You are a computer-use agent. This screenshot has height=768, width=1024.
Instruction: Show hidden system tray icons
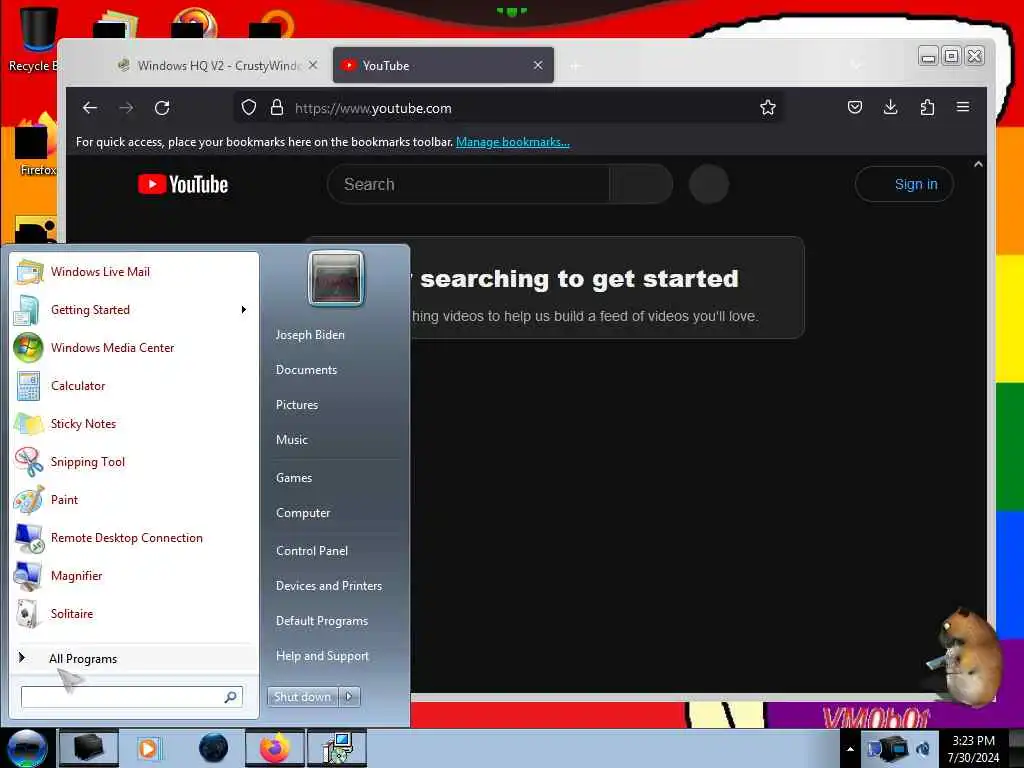[x=850, y=749]
